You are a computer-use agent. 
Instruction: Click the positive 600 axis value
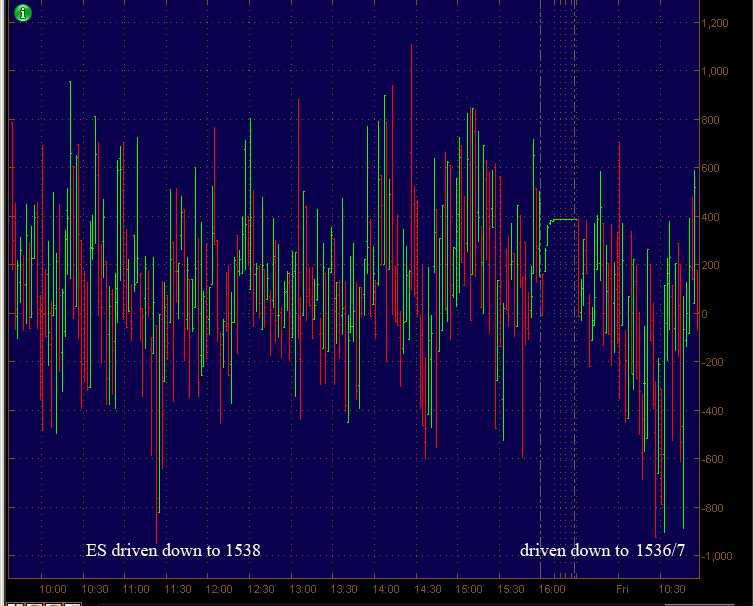710,168
